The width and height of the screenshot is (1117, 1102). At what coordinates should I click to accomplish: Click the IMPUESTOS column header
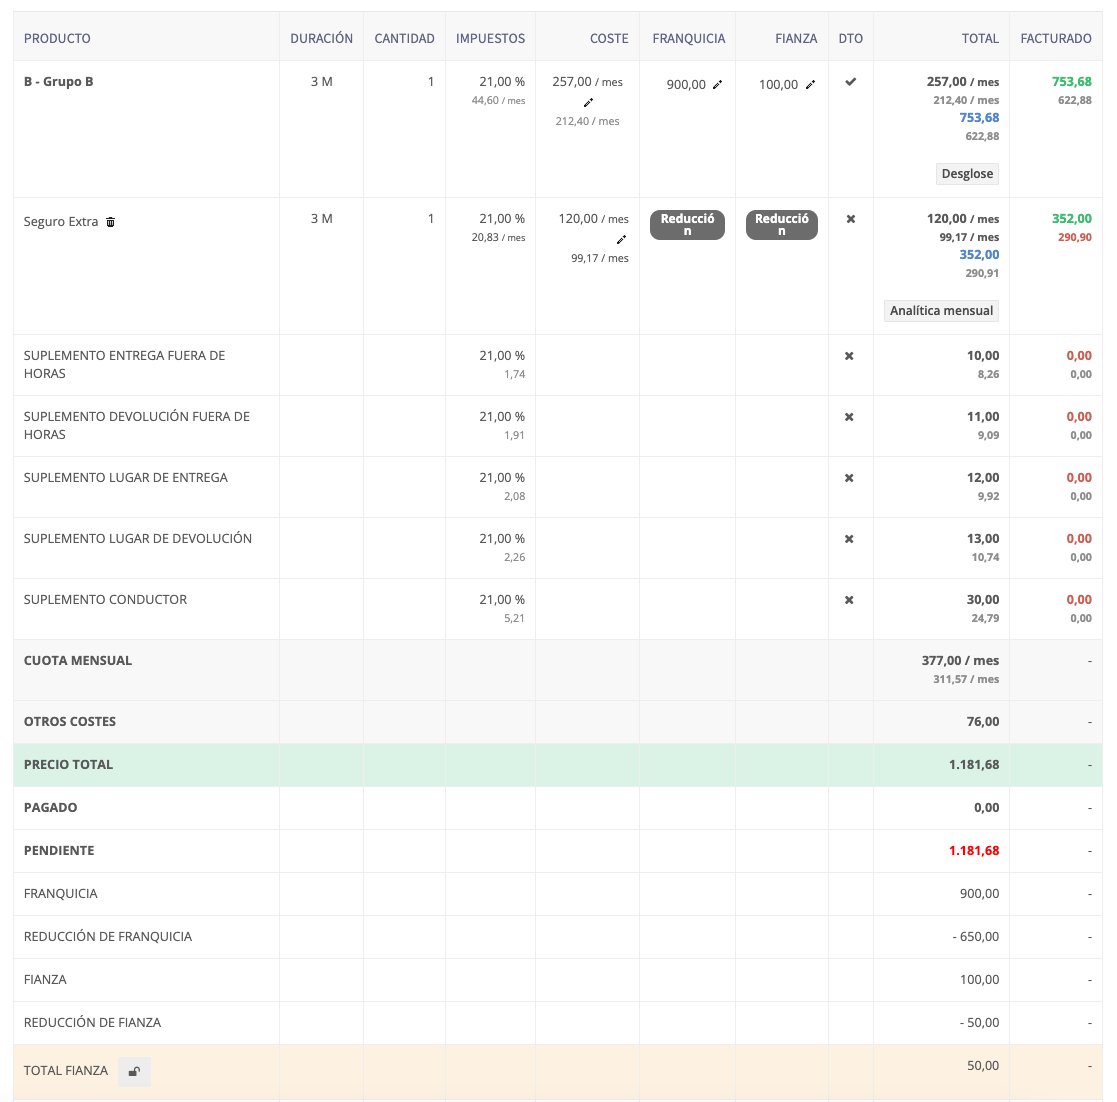pyautogui.click(x=490, y=38)
